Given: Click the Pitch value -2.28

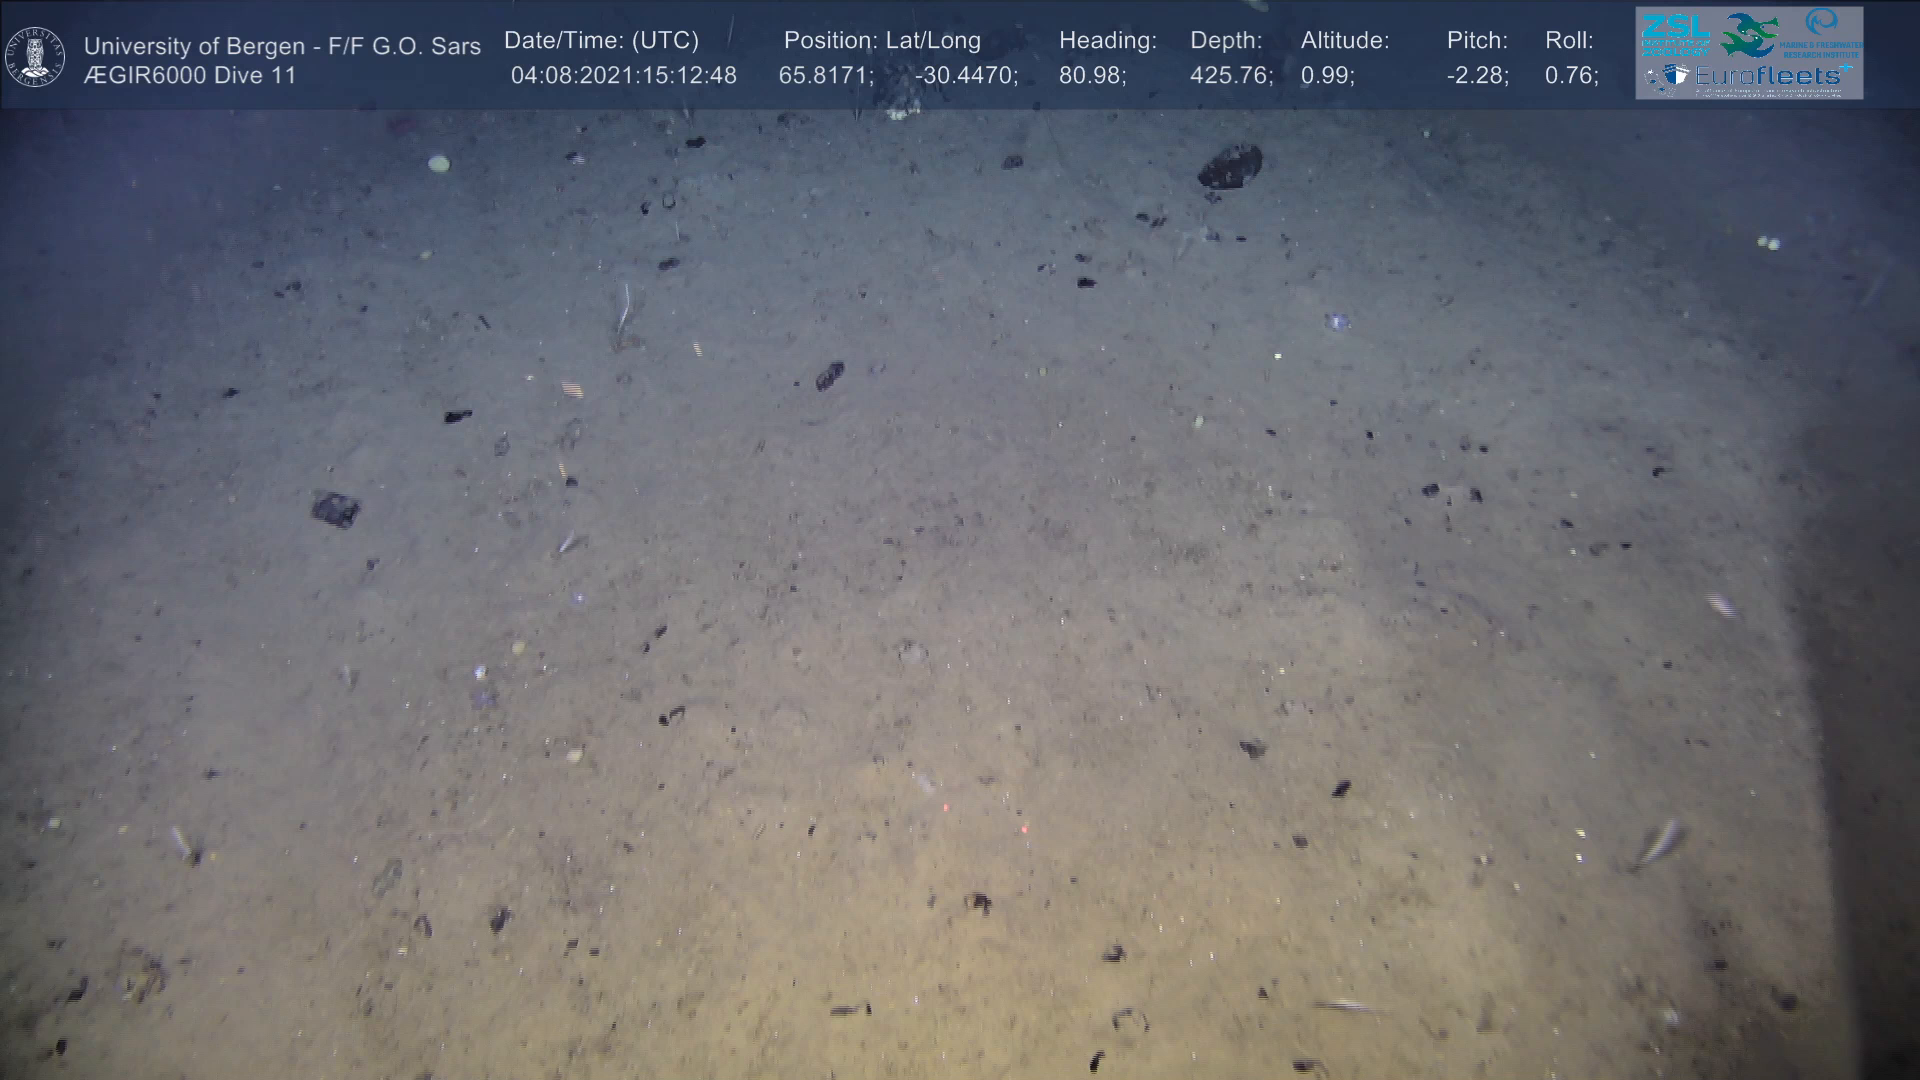Looking at the screenshot, I should click(x=1476, y=76).
